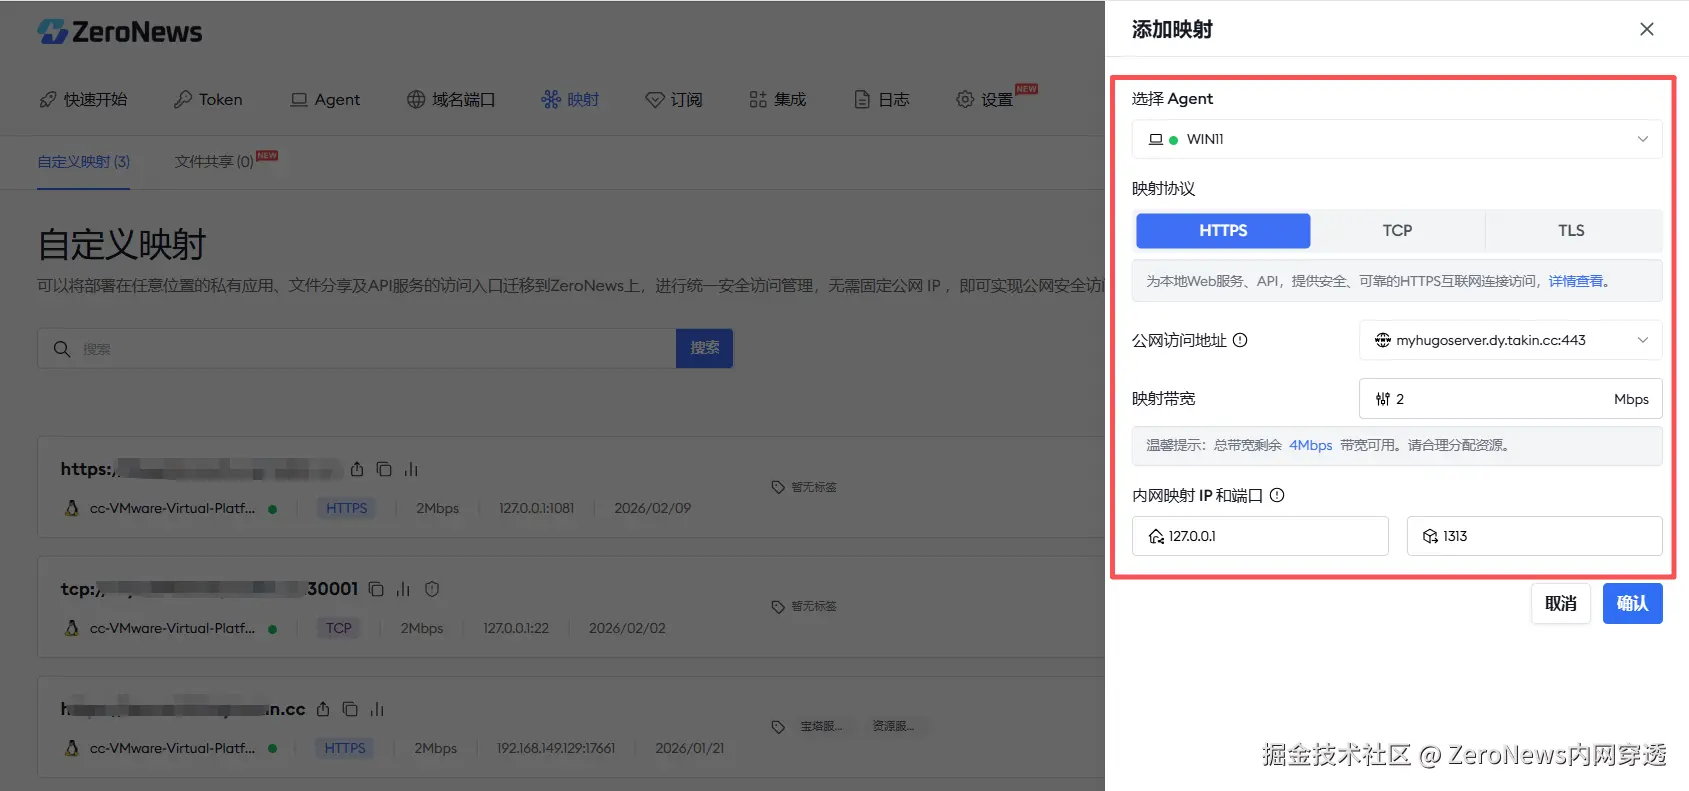This screenshot has width=1689, height=791.
Task: Click the 自定义映射 page heading
Action: [122, 244]
